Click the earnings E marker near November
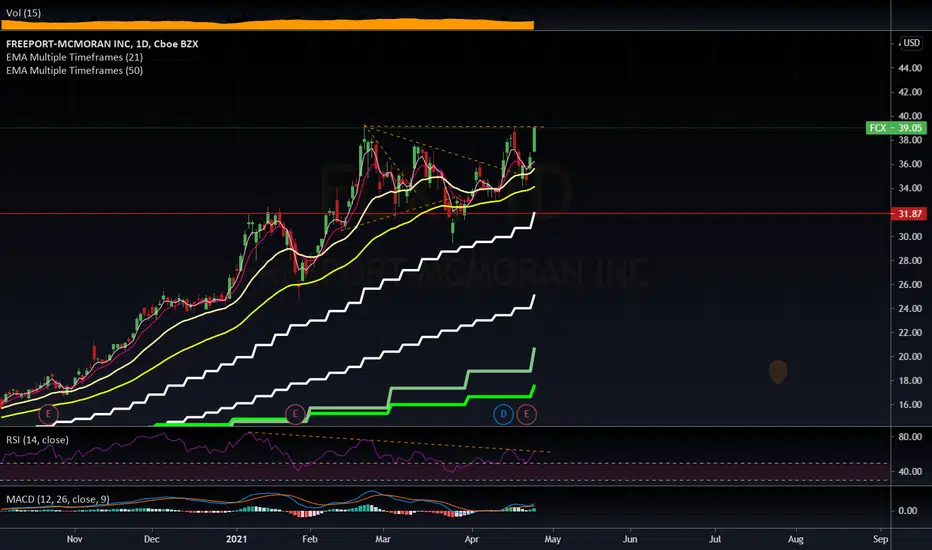Image resolution: width=932 pixels, height=550 pixels. coord(48,414)
